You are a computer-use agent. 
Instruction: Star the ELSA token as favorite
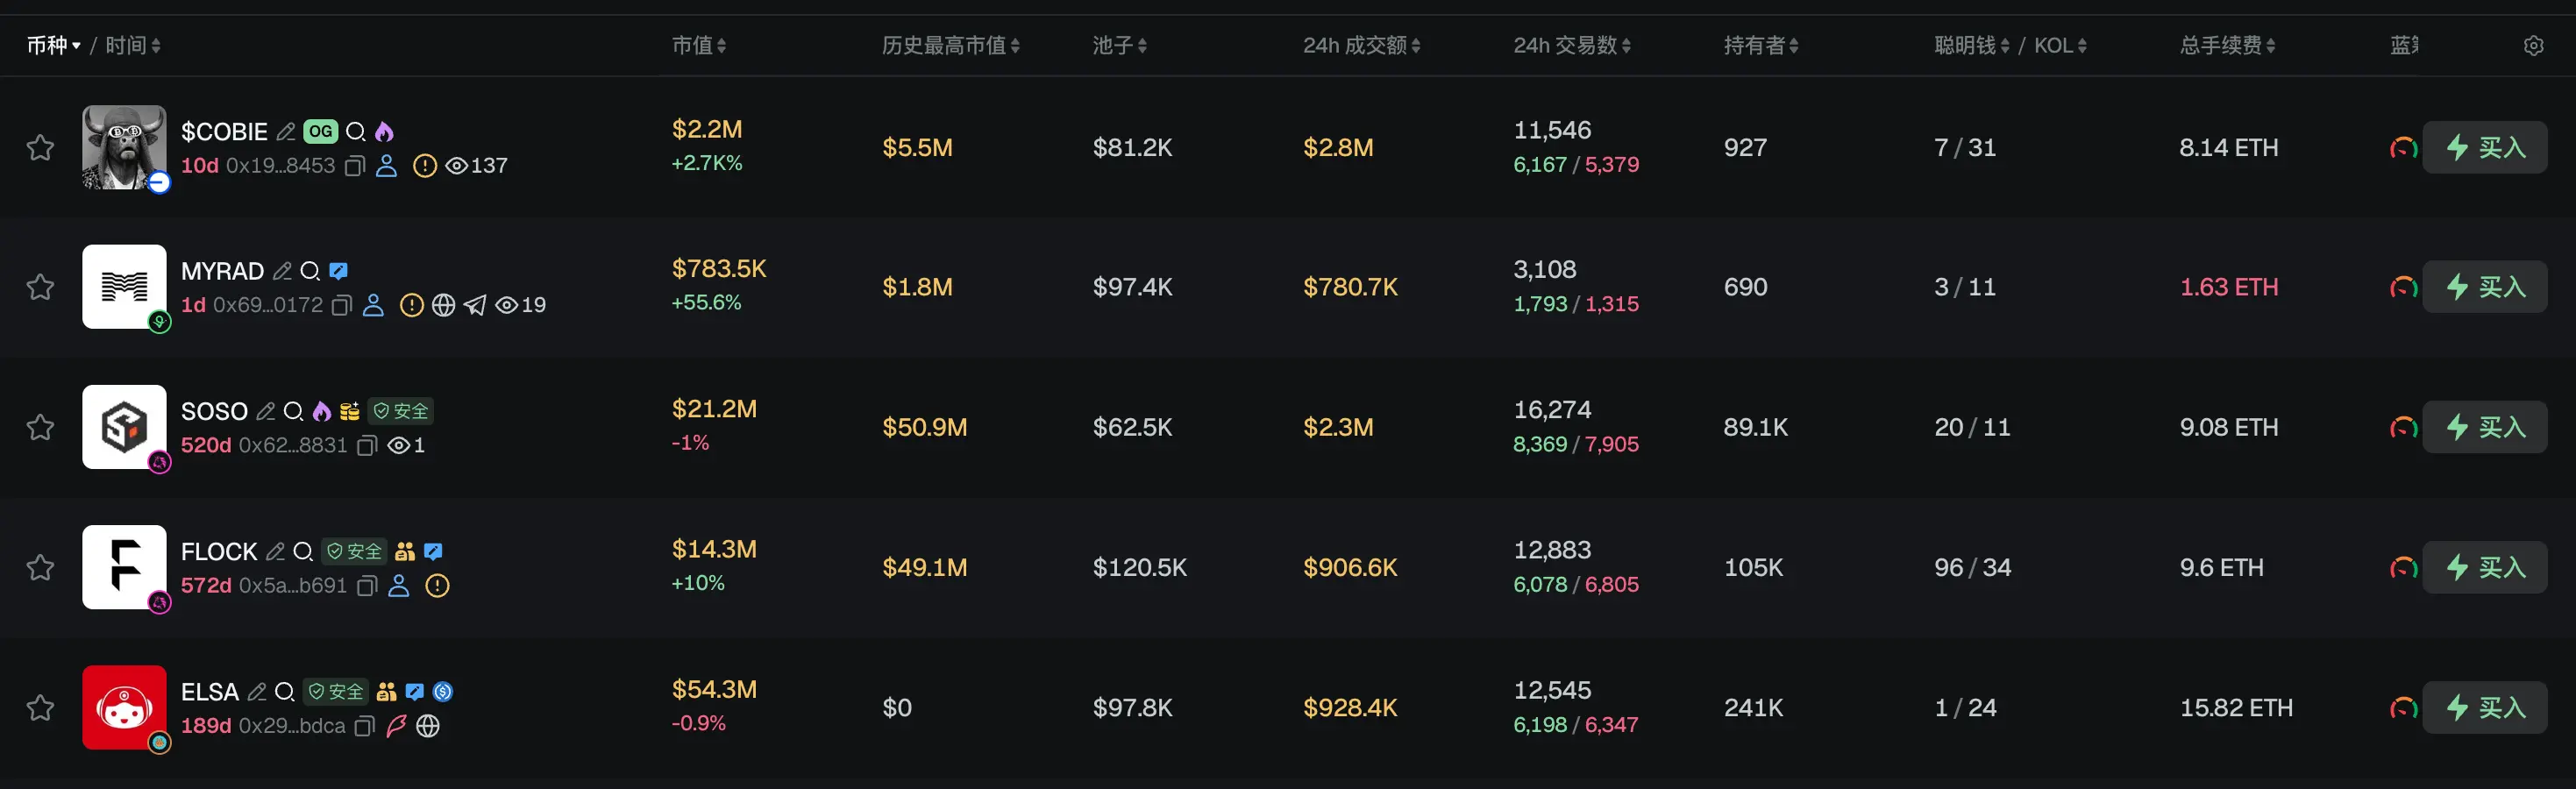click(40, 707)
